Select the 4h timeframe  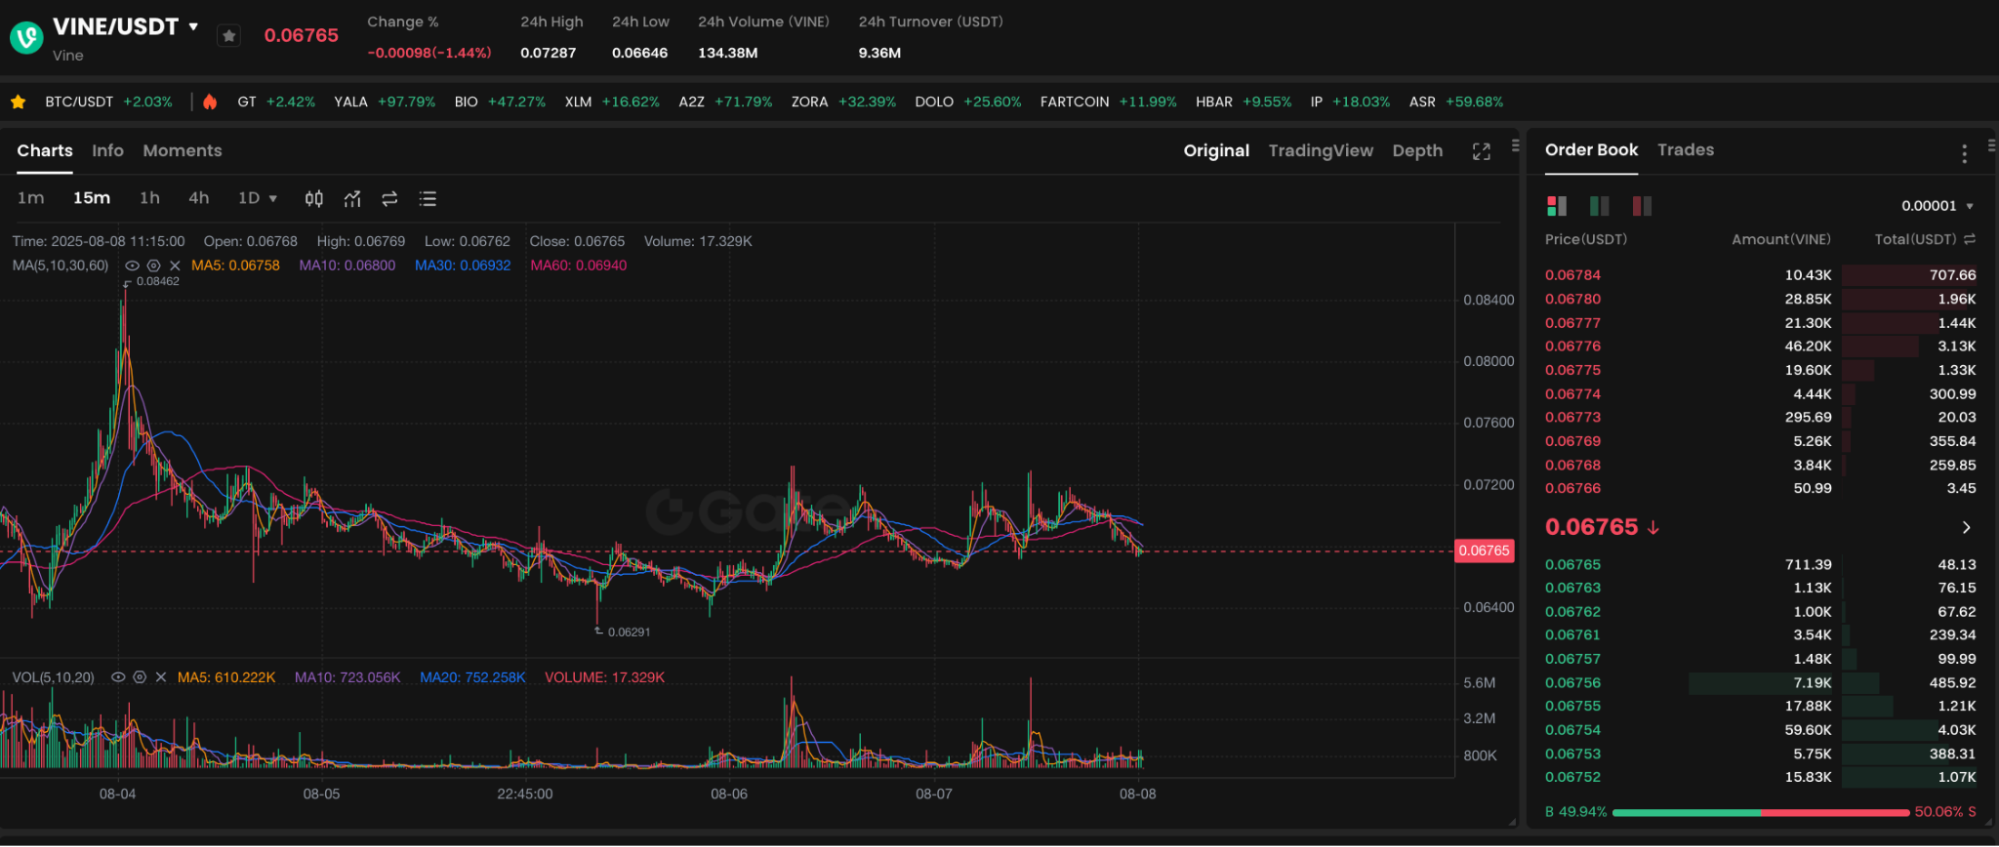pyautogui.click(x=199, y=198)
